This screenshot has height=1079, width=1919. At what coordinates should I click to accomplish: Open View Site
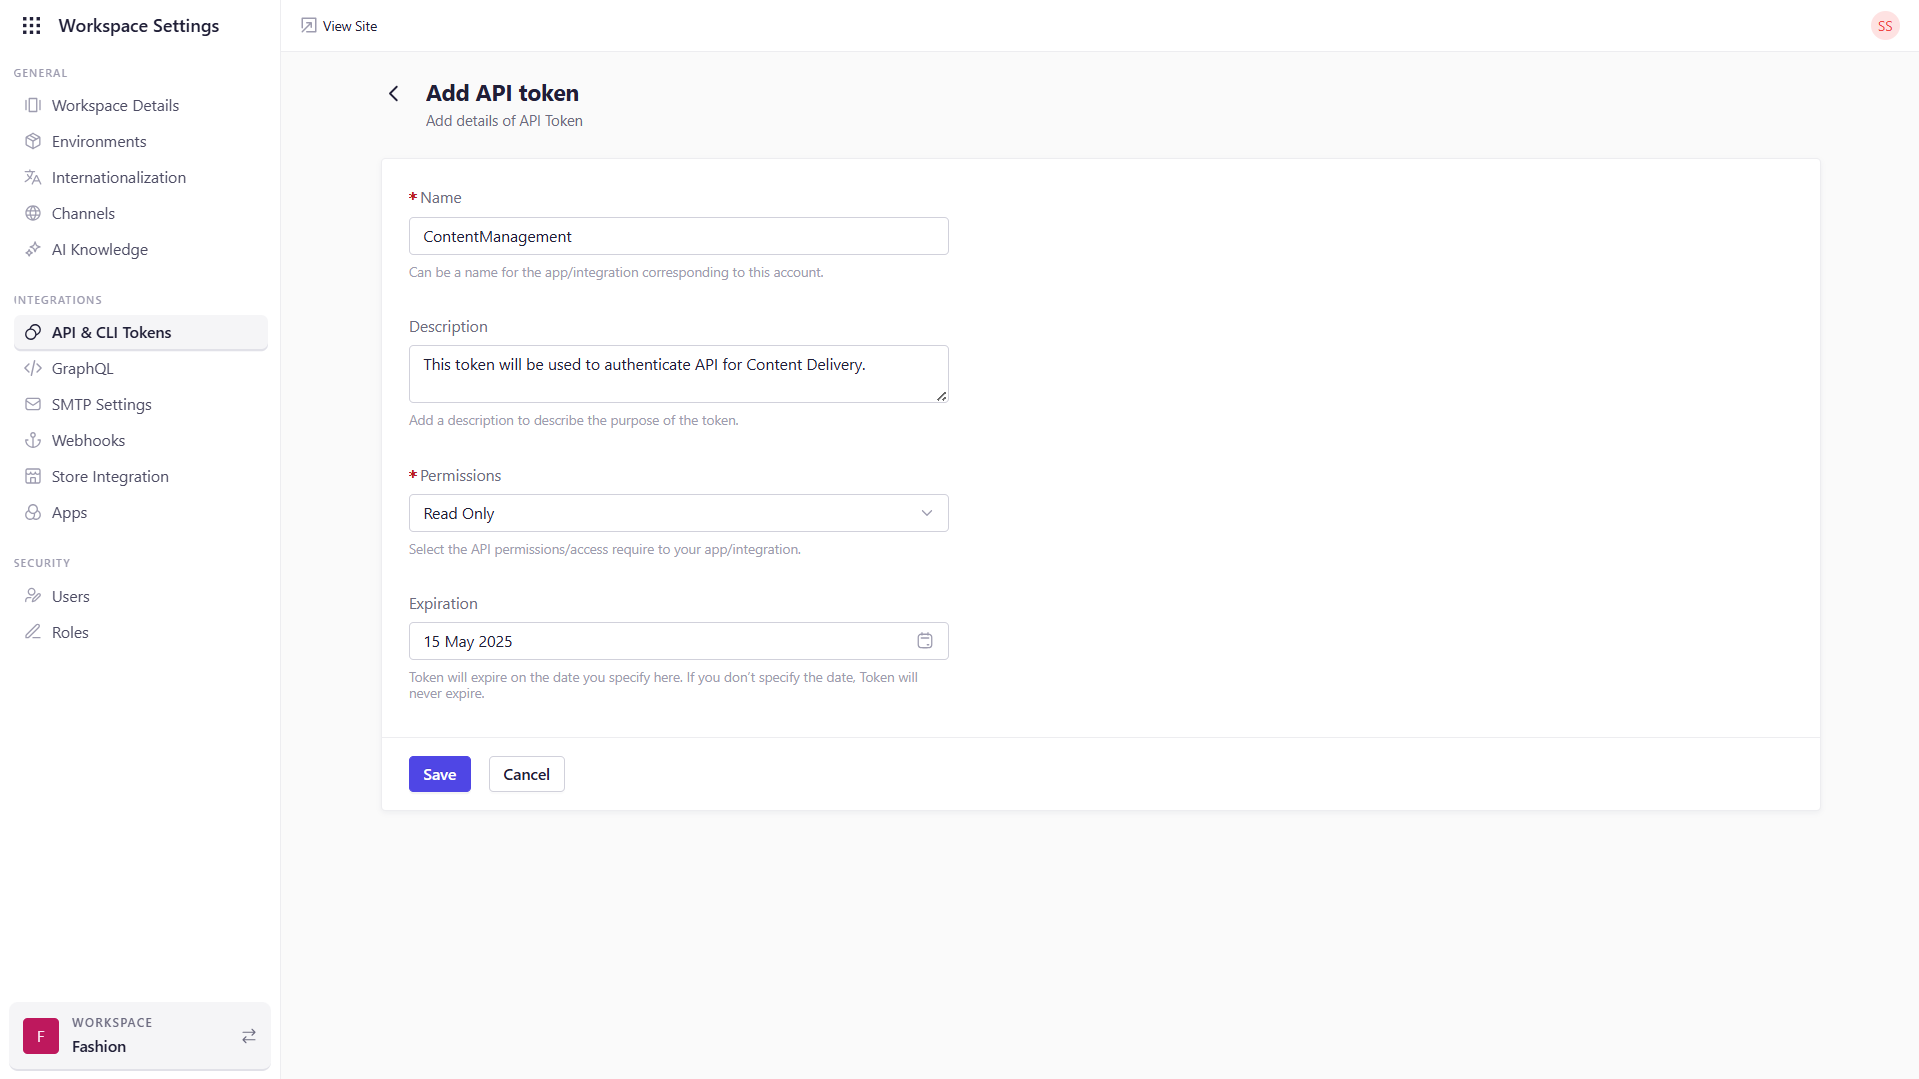coord(338,25)
